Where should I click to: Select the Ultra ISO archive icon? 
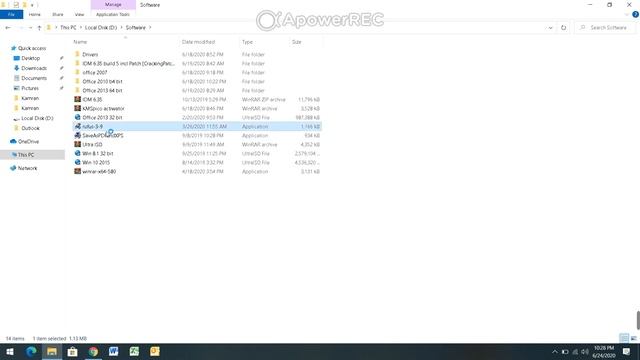[77, 144]
